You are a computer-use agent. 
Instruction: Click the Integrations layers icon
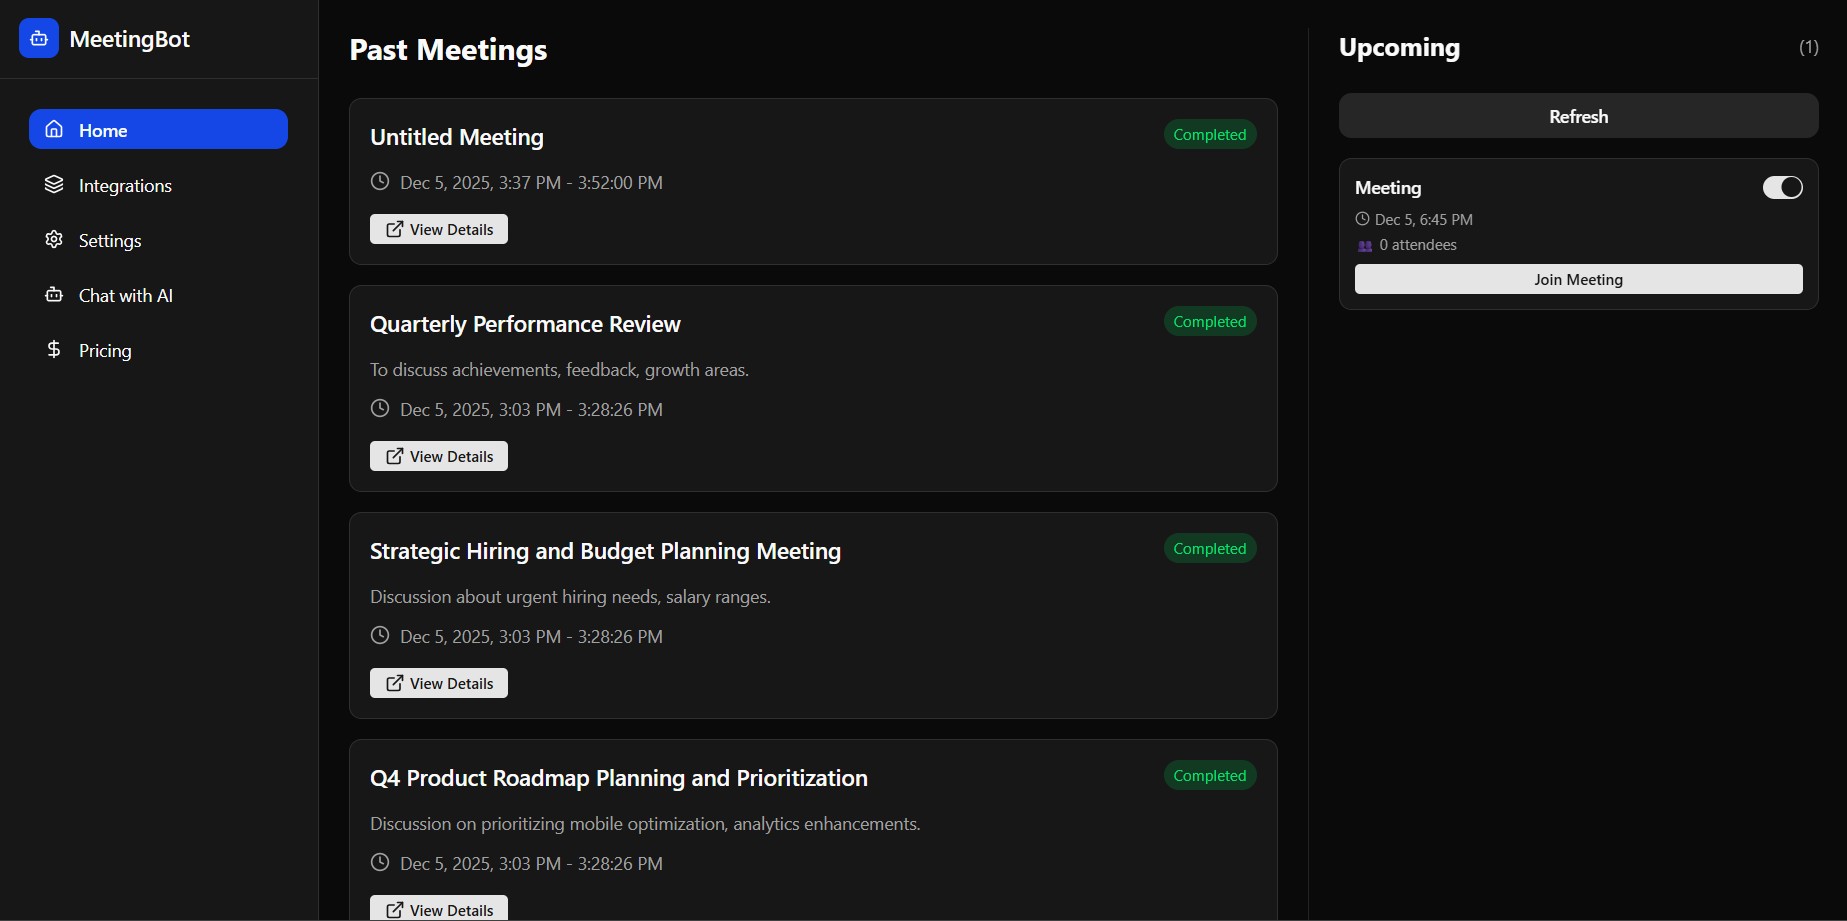tap(54, 185)
